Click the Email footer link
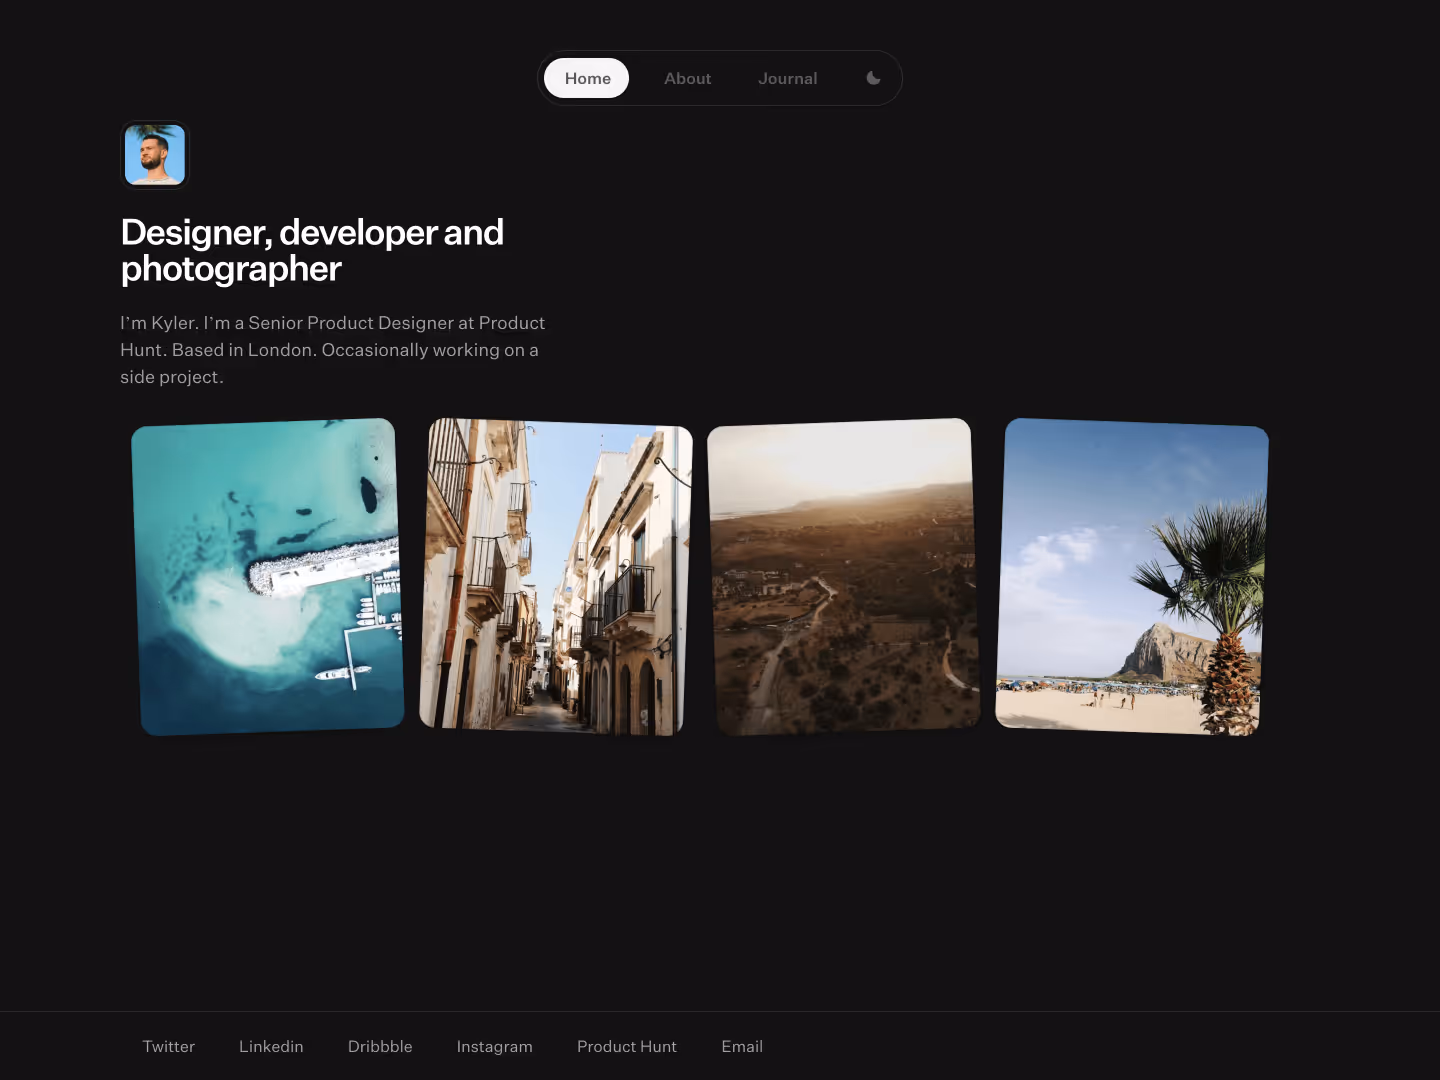Viewport: 1440px width, 1080px height. [742, 1046]
